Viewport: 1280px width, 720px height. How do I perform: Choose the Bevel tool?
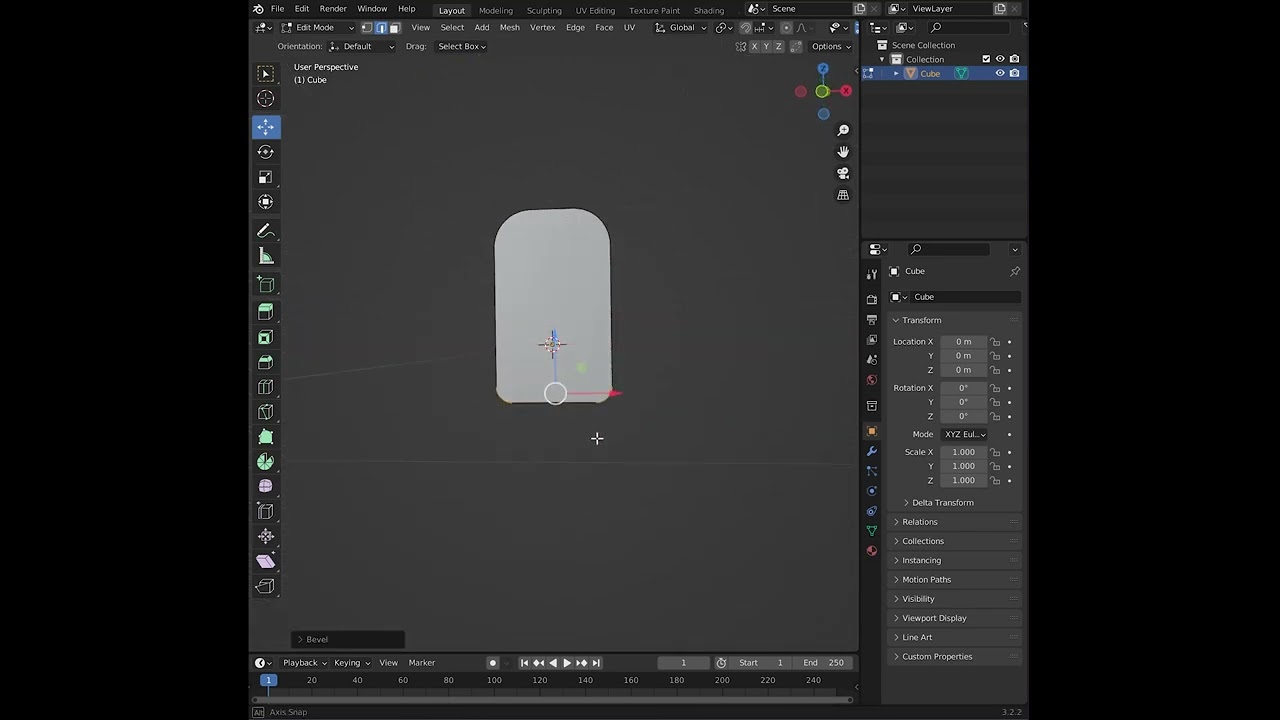point(266,362)
